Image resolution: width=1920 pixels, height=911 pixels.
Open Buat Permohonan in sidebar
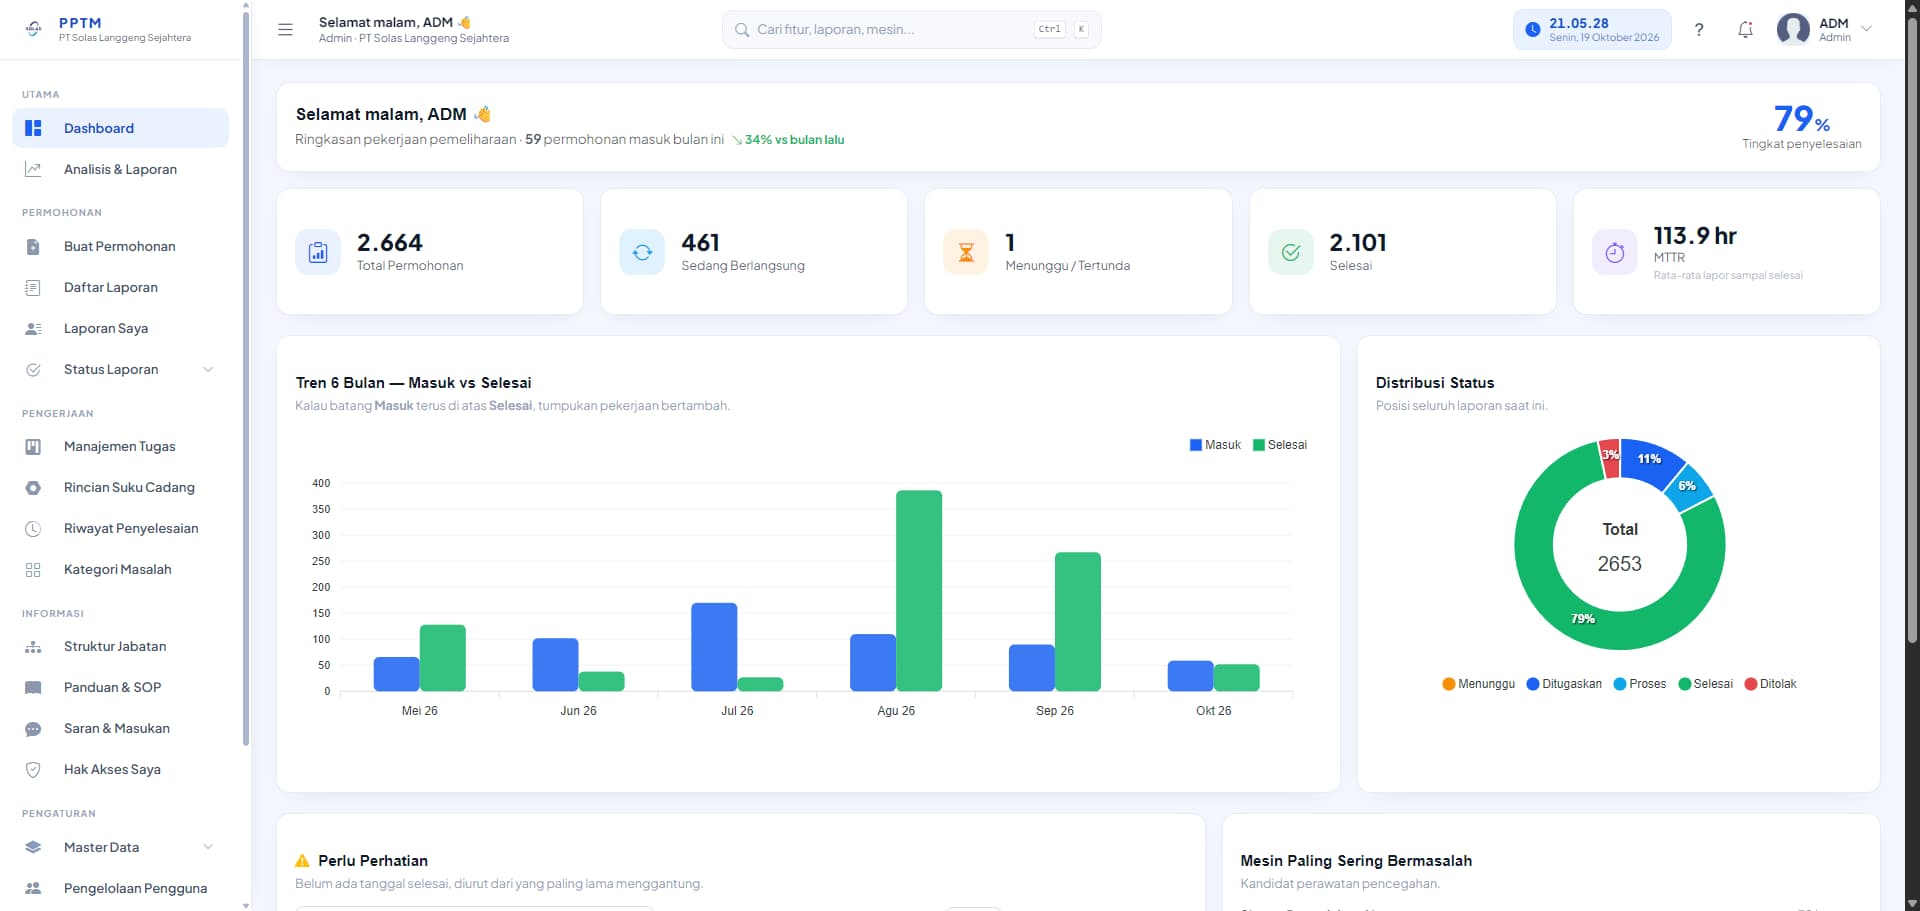(120, 246)
